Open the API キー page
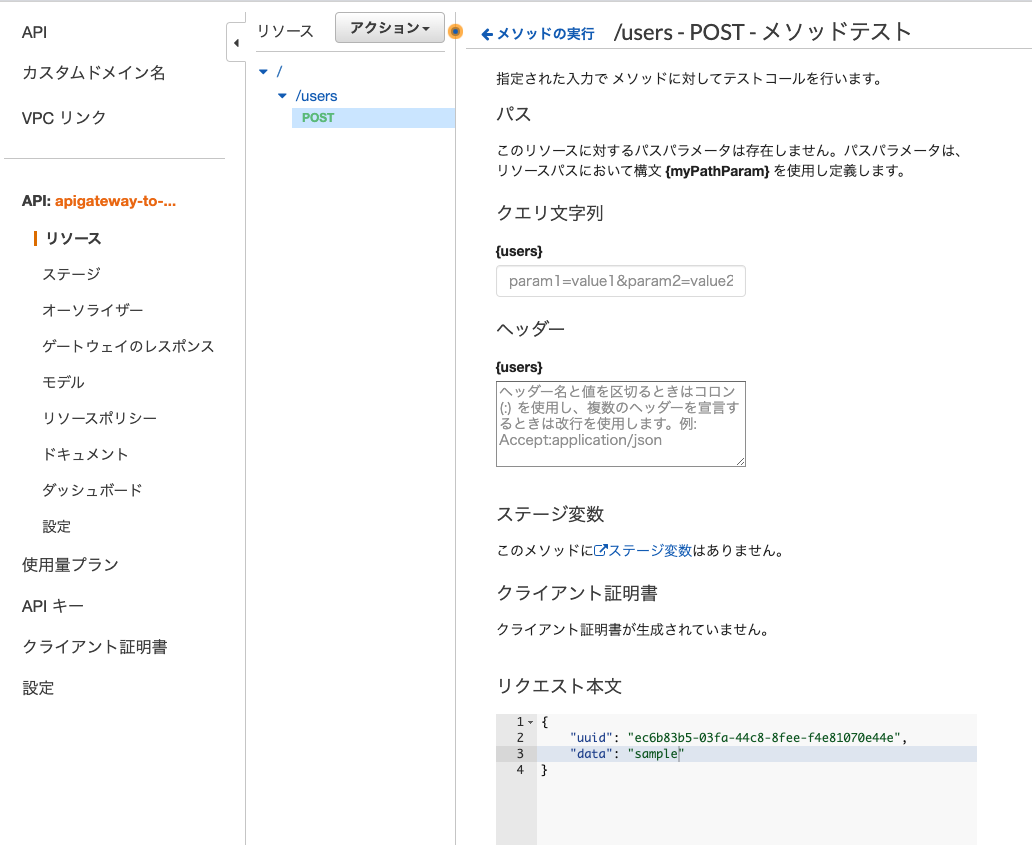Viewport: 1032px width, 845px height. [x=50, y=603]
